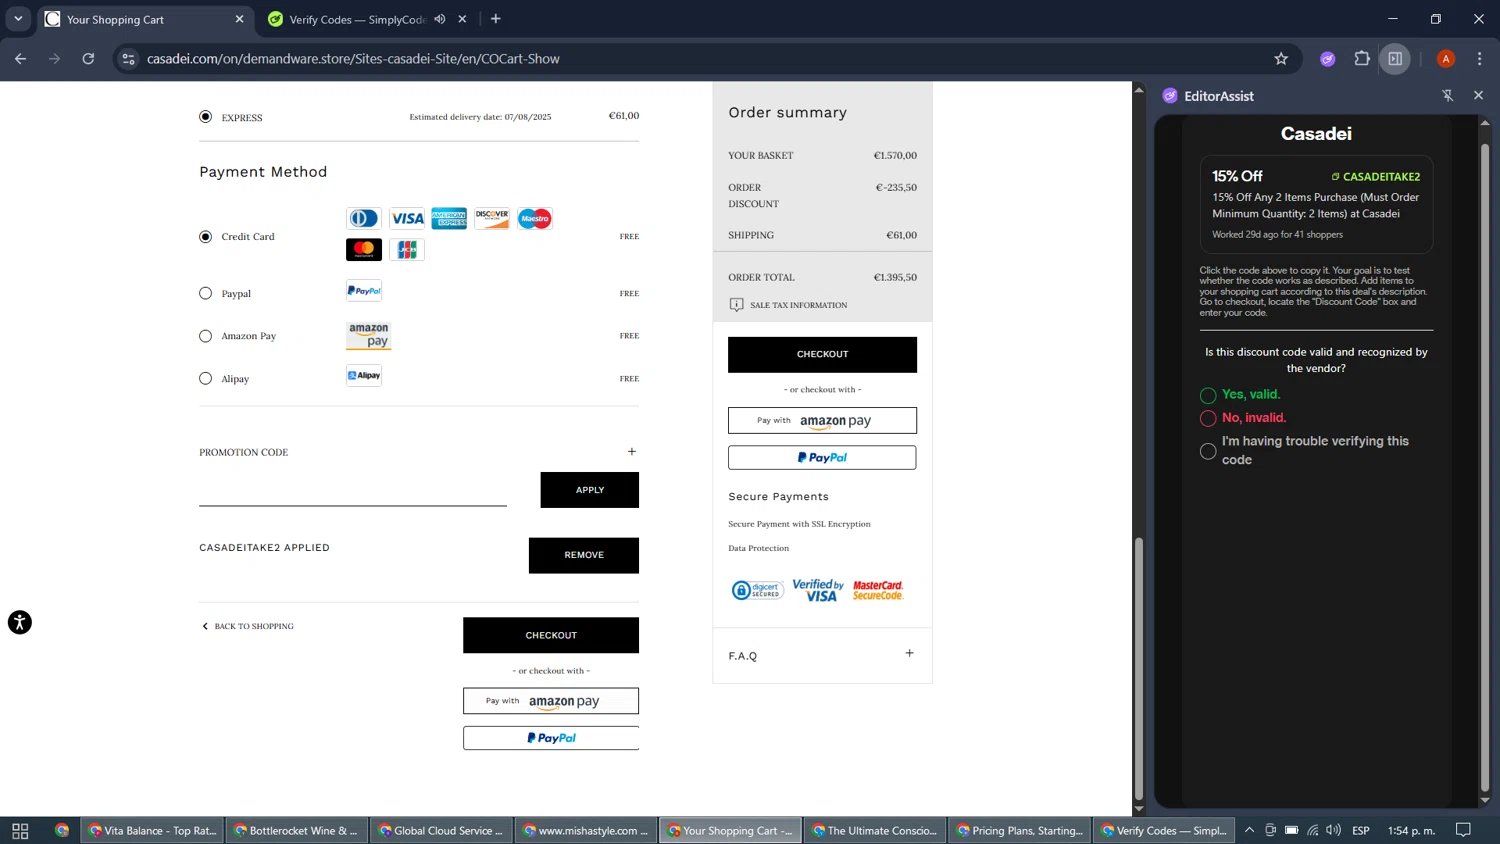Bookmark this page with the star icon
Screen dimensions: 1500x844
1281,59
